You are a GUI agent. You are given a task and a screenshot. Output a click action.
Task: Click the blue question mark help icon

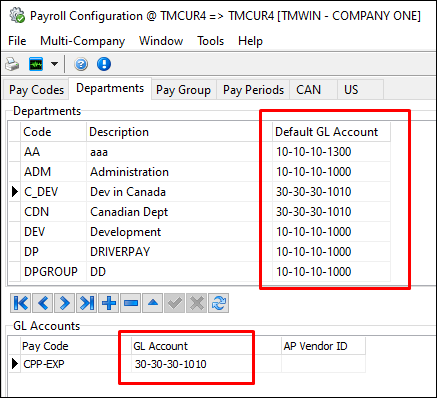pos(81,64)
